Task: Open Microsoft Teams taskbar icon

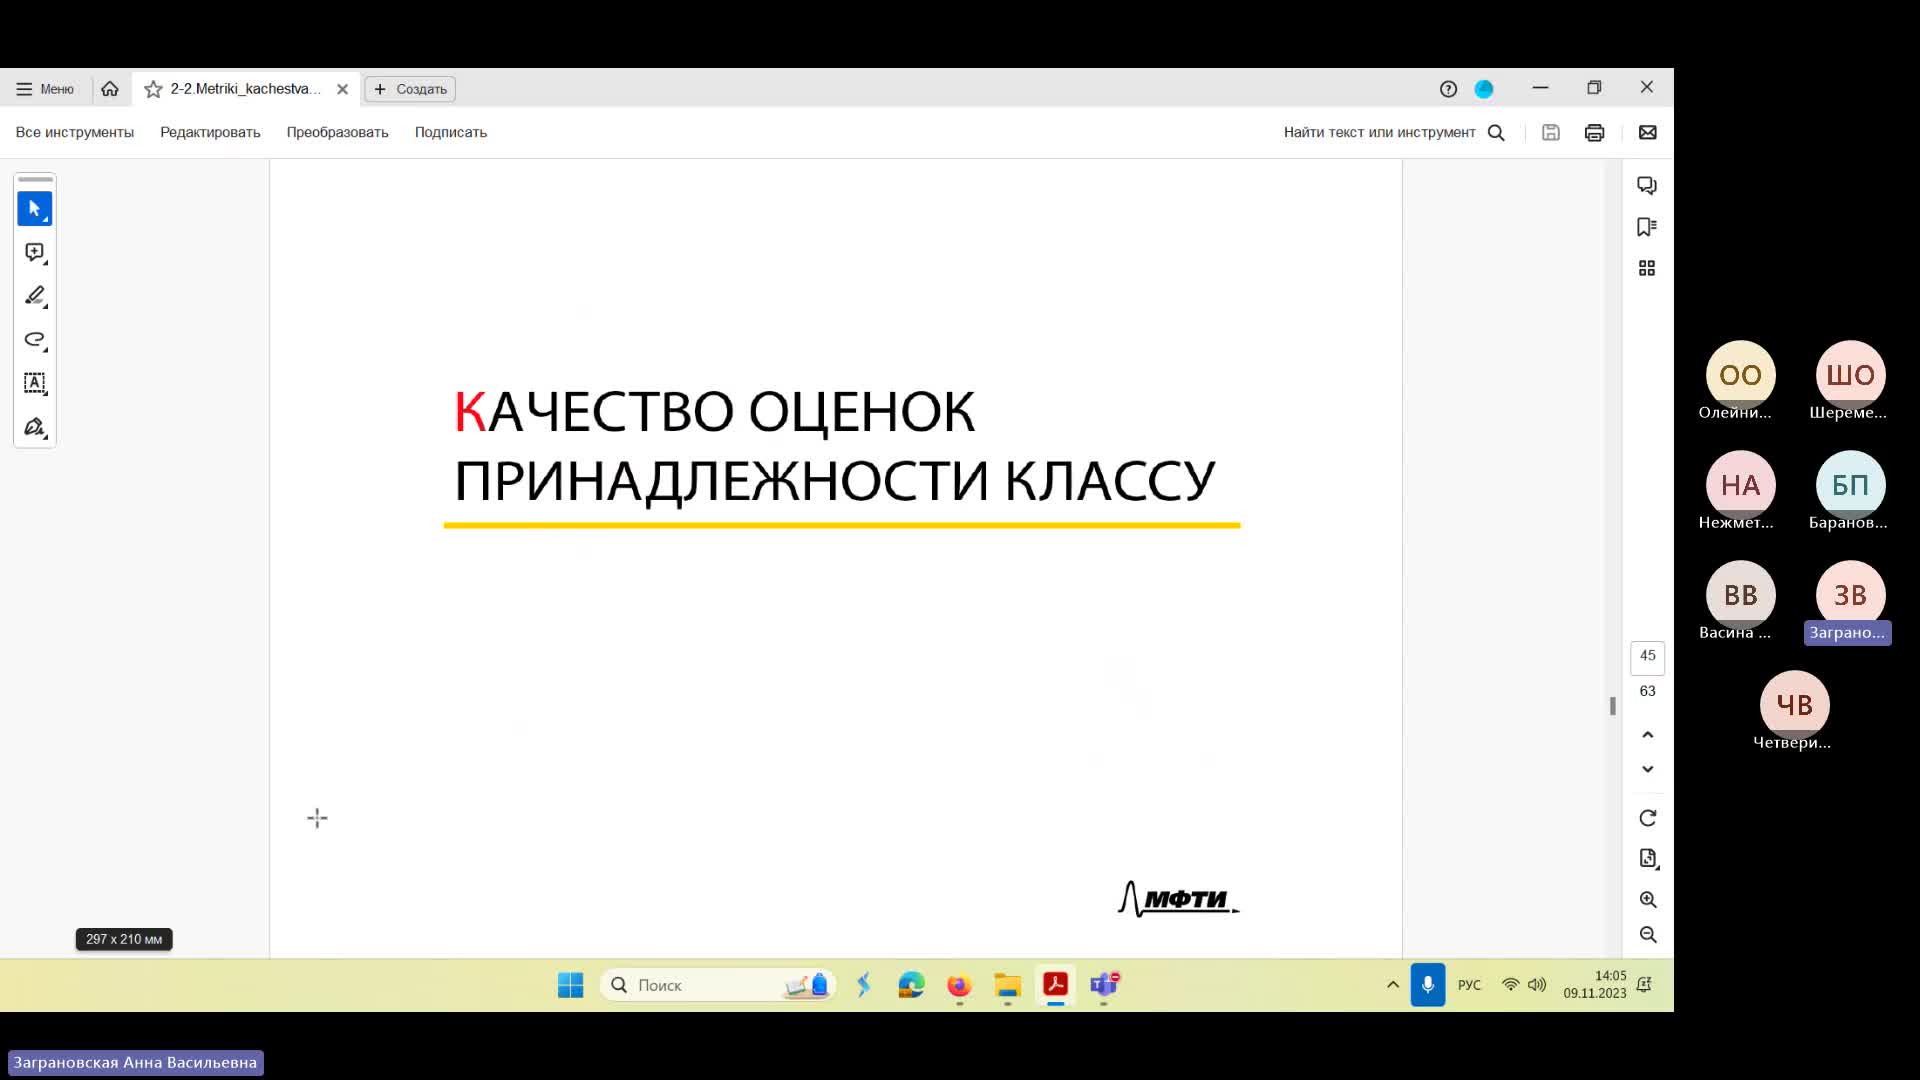Action: pyautogui.click(x=1104, y=985)
